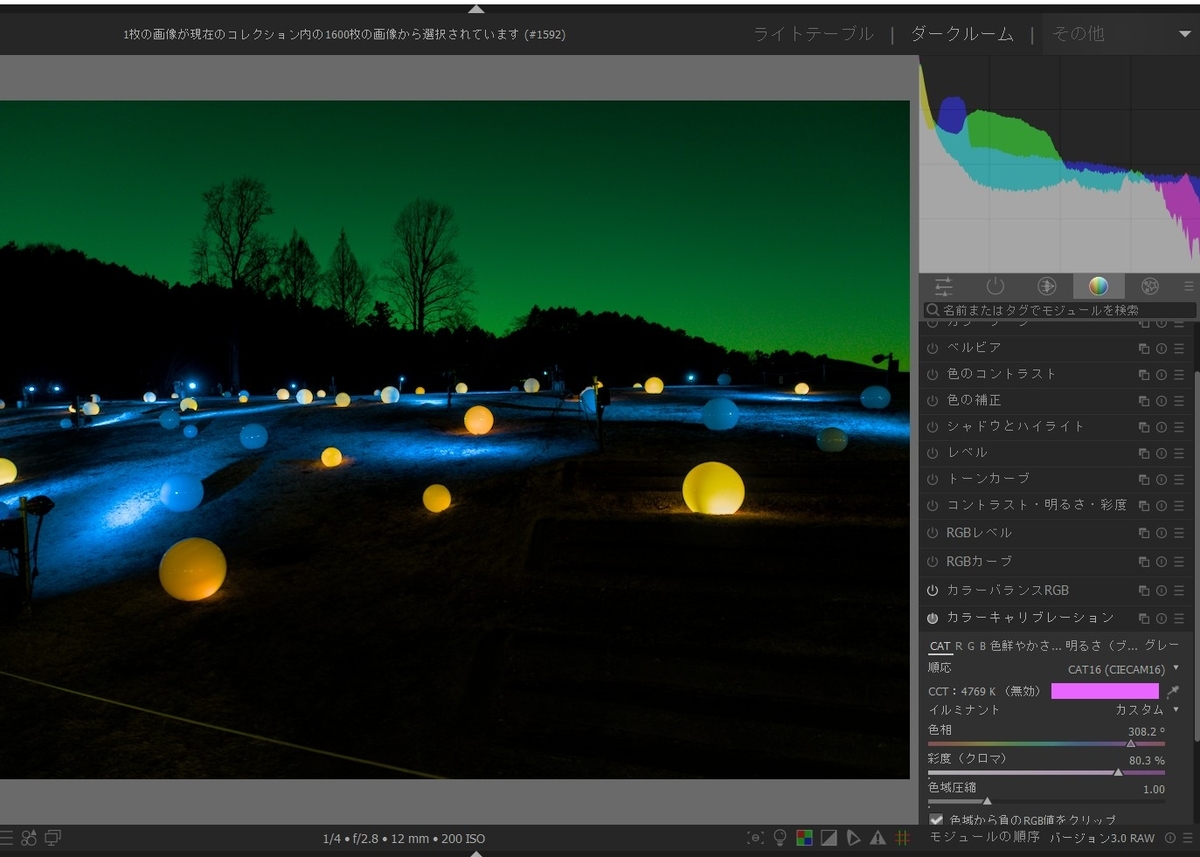
Task: Open quick styles icon at bottom left
Action: [29, 837]
